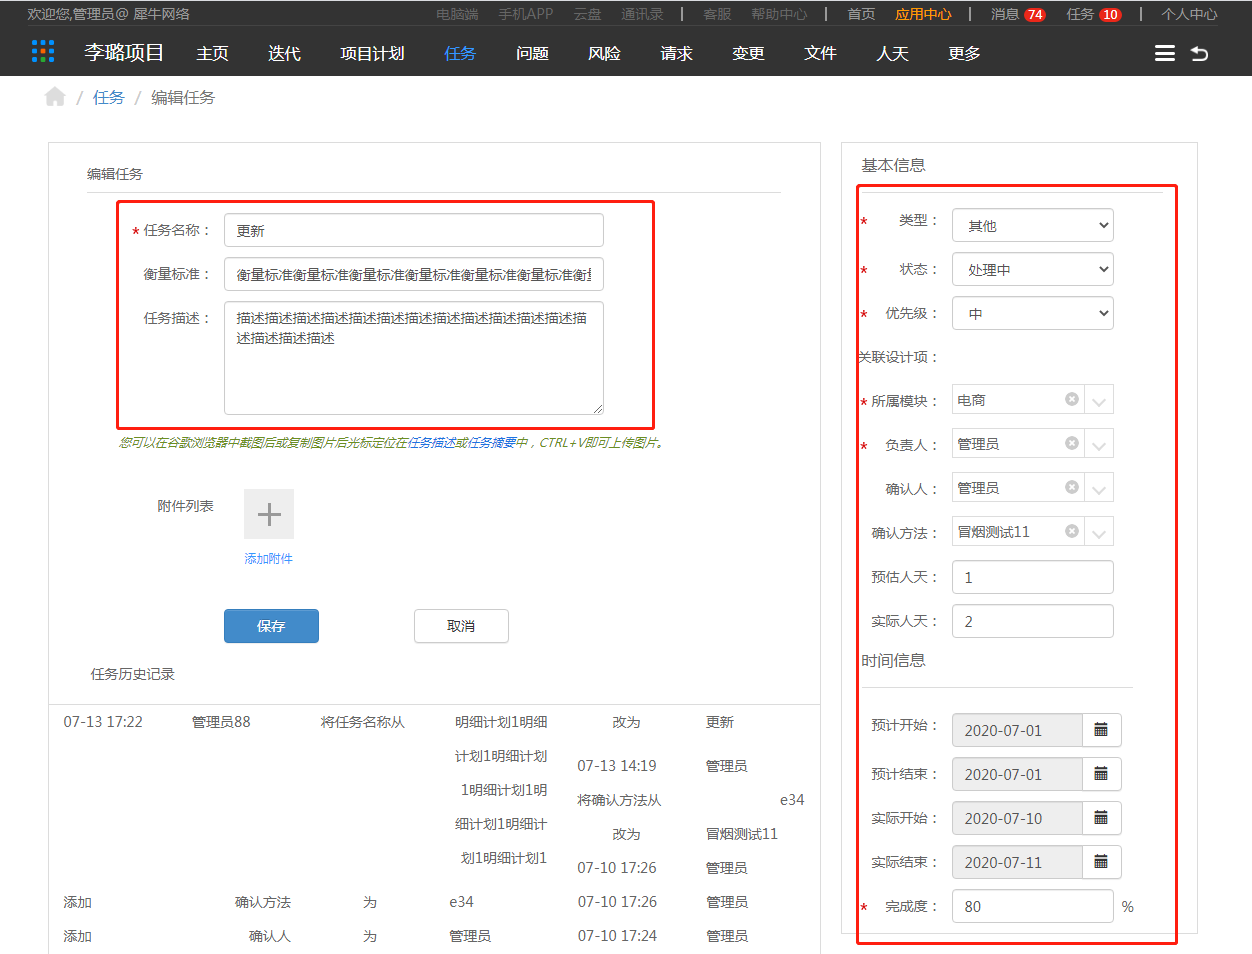Switch to the 任务 tab

coord(460,53)
